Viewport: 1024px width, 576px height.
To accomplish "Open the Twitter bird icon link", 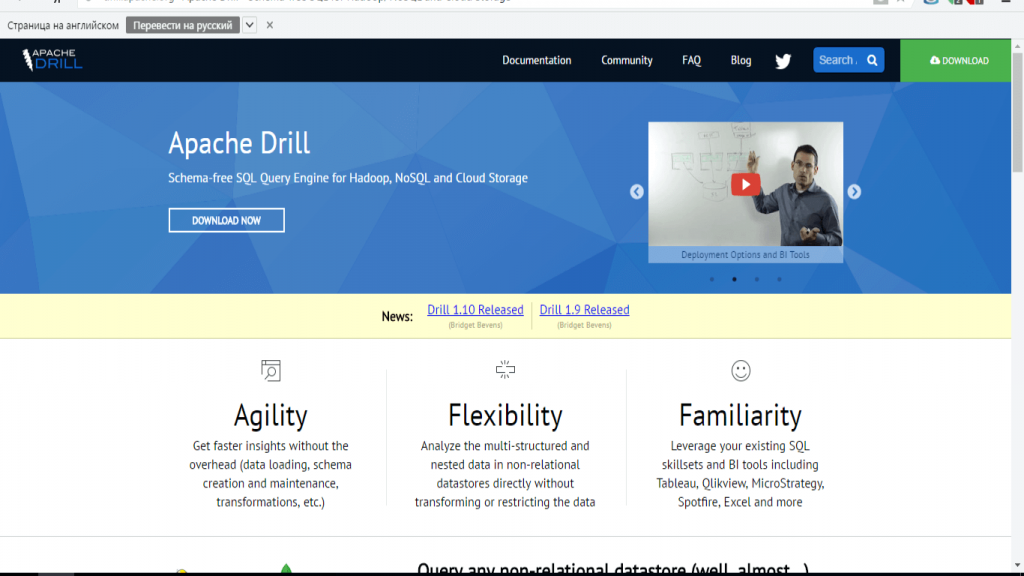I will 783,61.
